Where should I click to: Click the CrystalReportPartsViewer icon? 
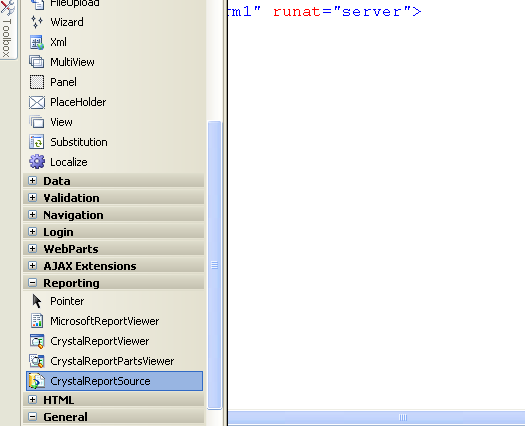point(37,361)
